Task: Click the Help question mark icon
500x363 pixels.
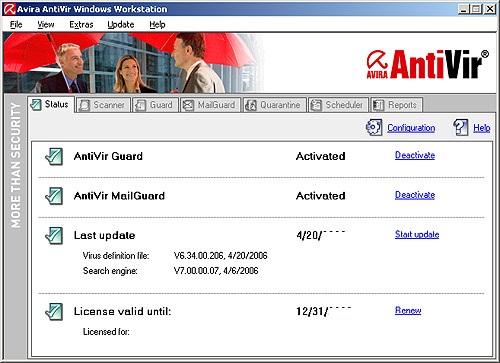Action: (x=461, y=127)
